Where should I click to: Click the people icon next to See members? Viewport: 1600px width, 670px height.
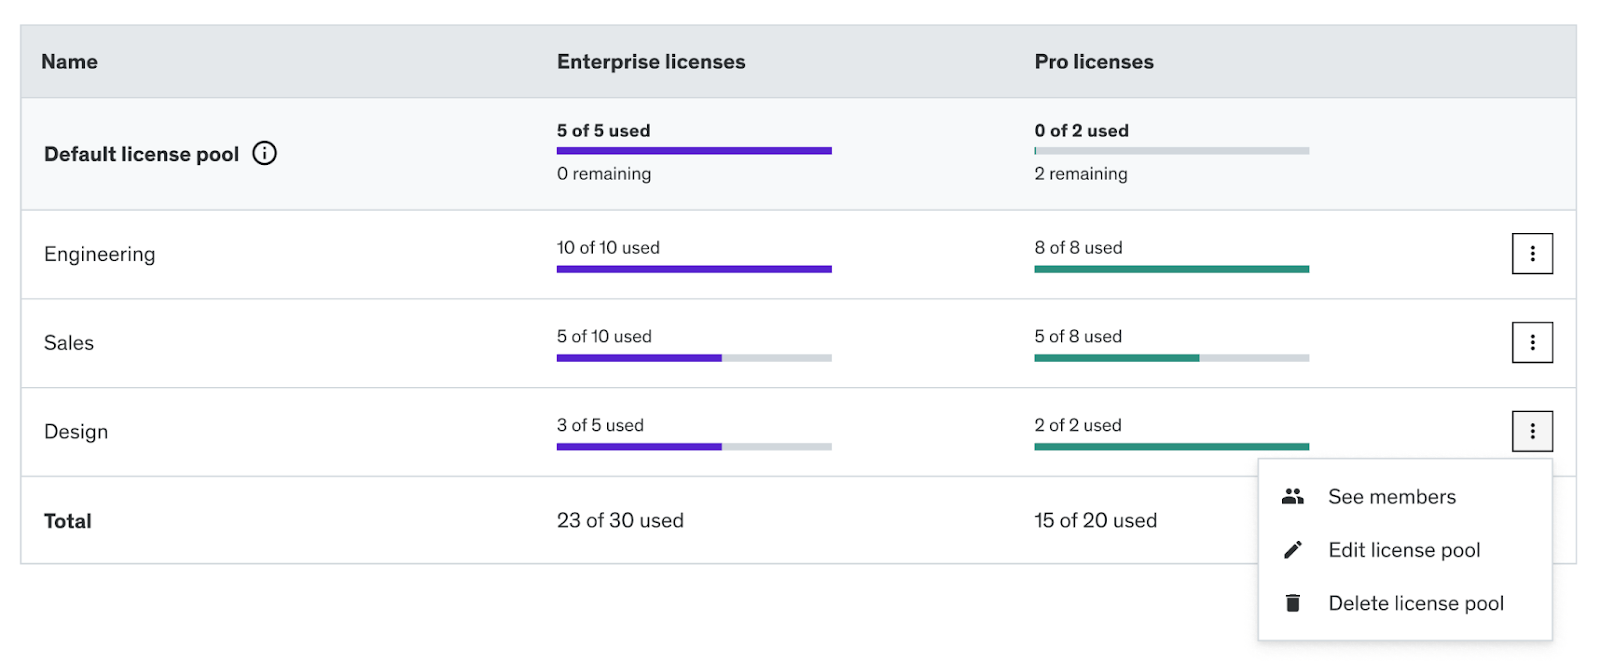coord(1292,497)
